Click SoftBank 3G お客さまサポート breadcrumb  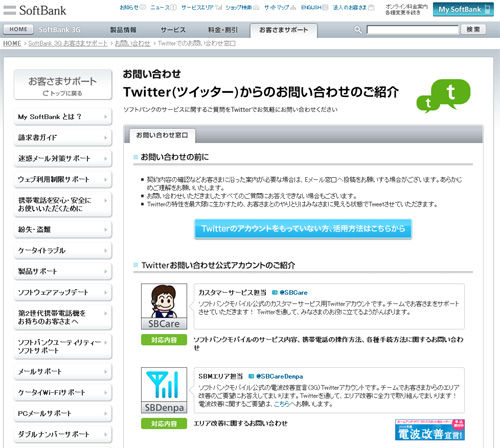pyautogui.click(x=68, y=43)
